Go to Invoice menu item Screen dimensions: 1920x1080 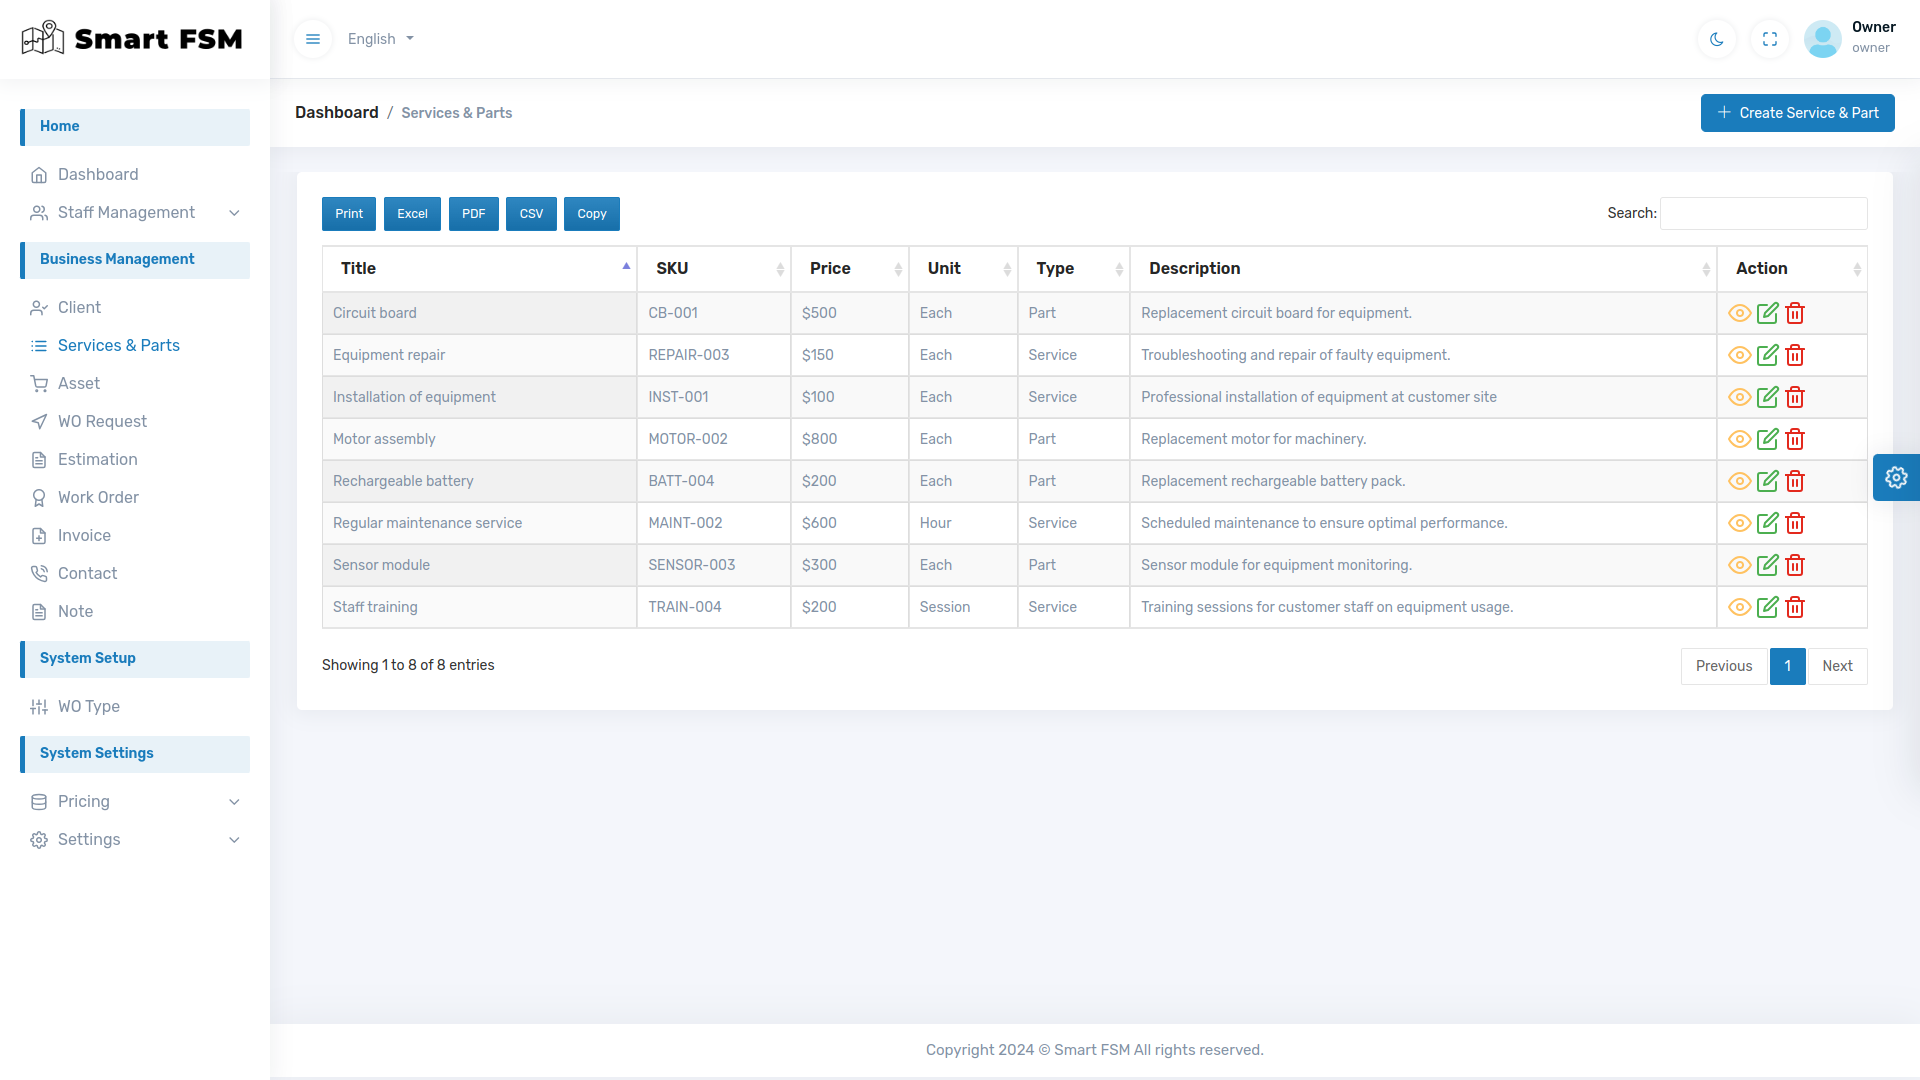[84, 536]
